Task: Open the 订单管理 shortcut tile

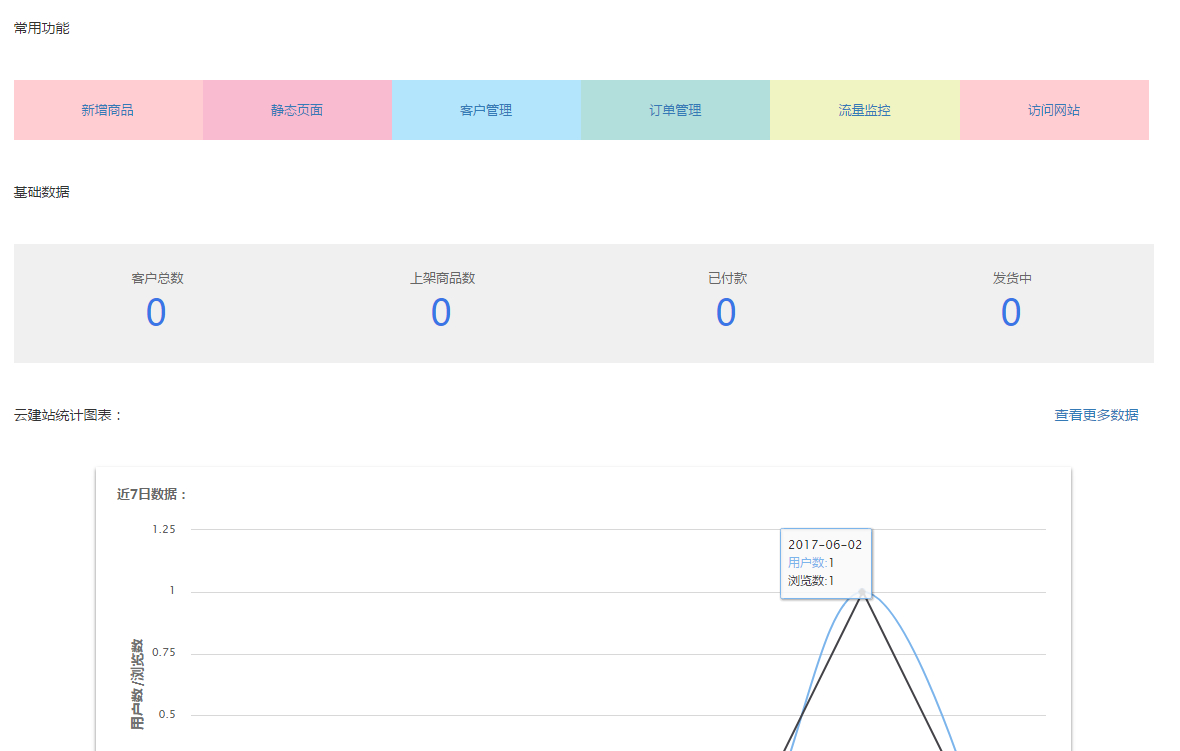Action: pyautogui.click(x=675, y=110)
